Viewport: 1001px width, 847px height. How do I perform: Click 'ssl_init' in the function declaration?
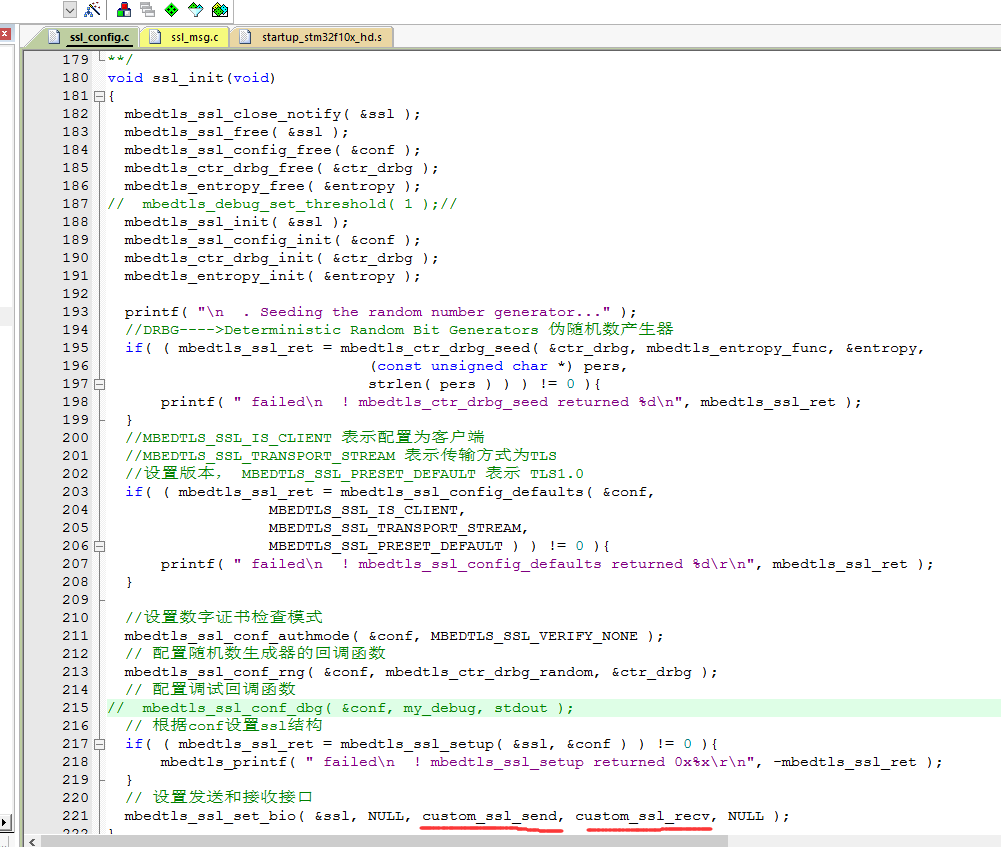(188, 78)
